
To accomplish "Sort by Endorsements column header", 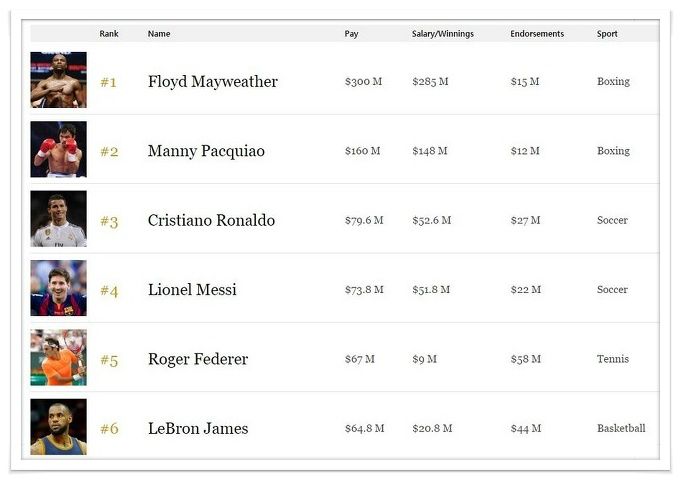I will click(537, 33).
